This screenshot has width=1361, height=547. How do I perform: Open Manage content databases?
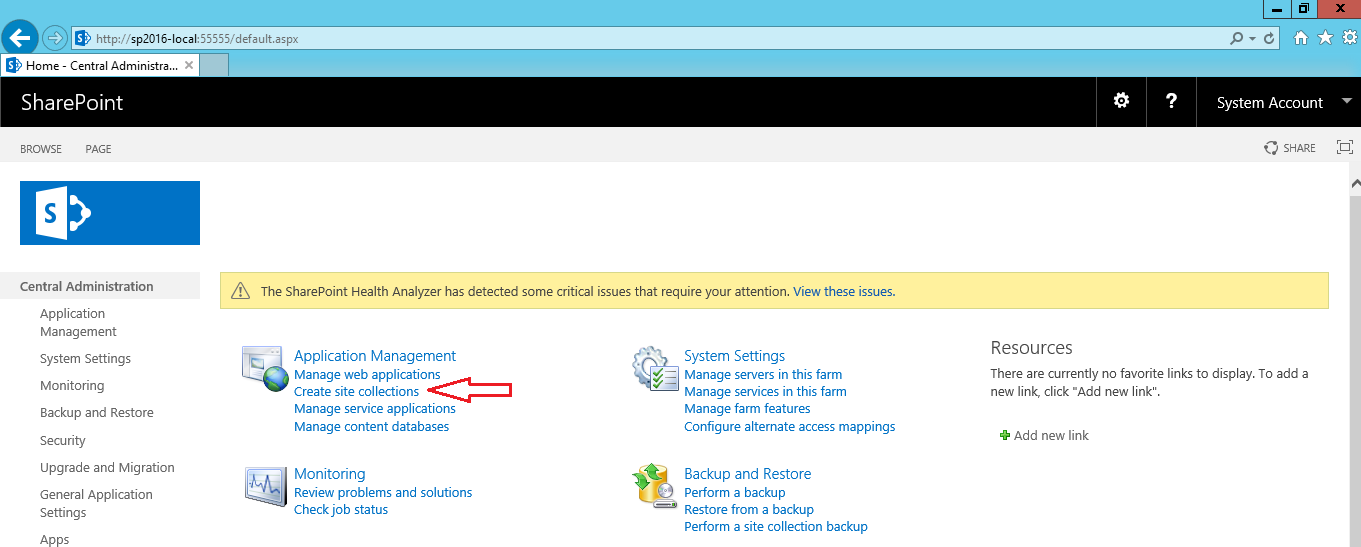click(x=372, y=426)
